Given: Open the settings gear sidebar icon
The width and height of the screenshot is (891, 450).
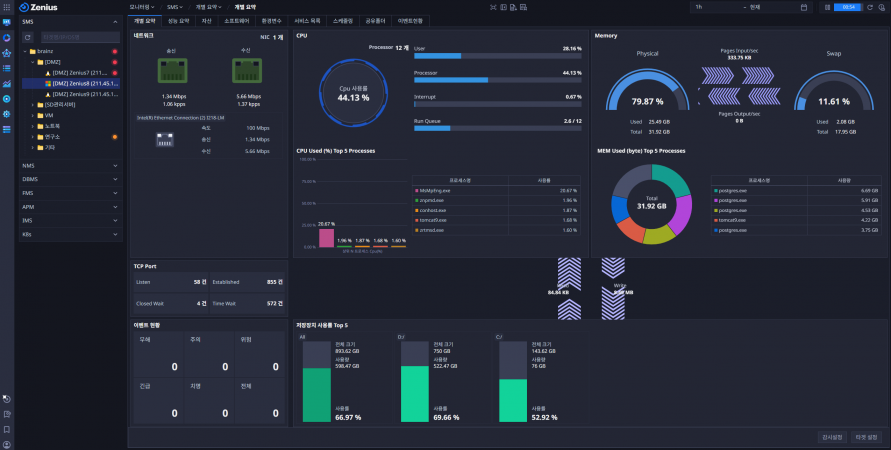Looking at the screenshot, I should pos(7,114).
